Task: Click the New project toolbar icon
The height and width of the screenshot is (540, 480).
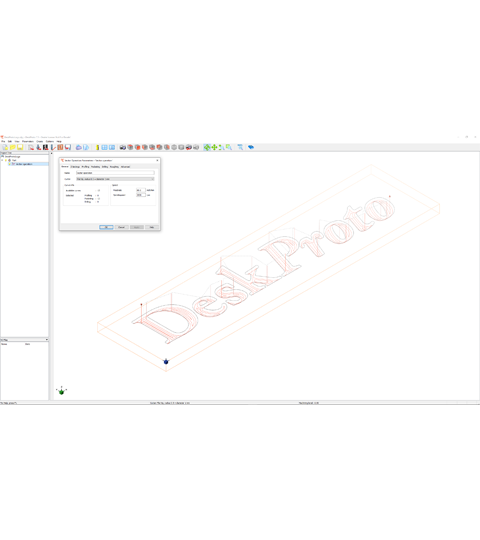Action: coord(5,147)
